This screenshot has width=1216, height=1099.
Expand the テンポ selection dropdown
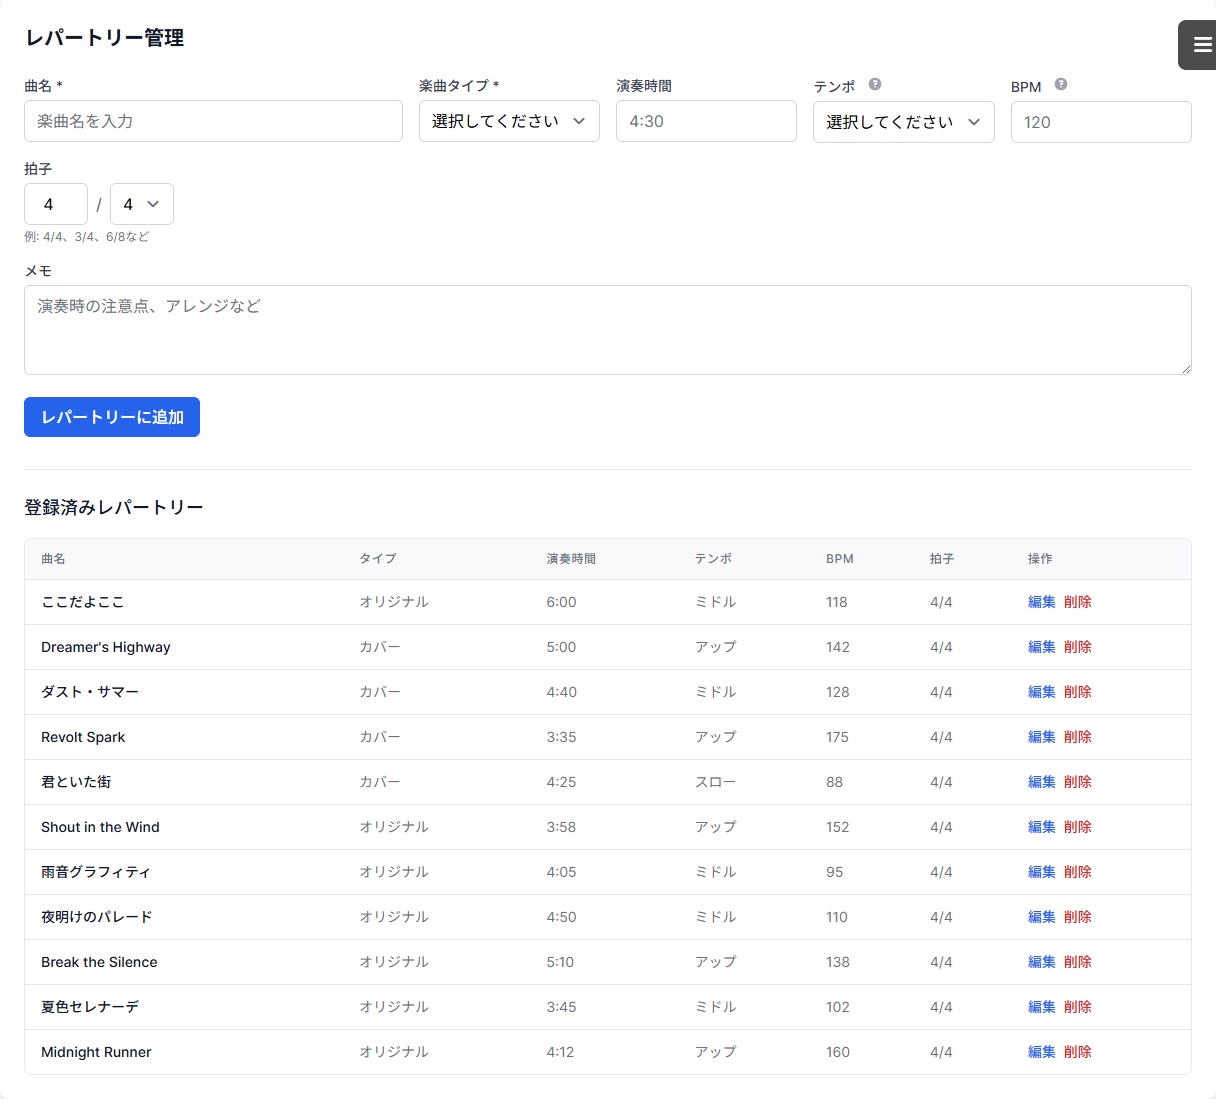tap(903, 122)
